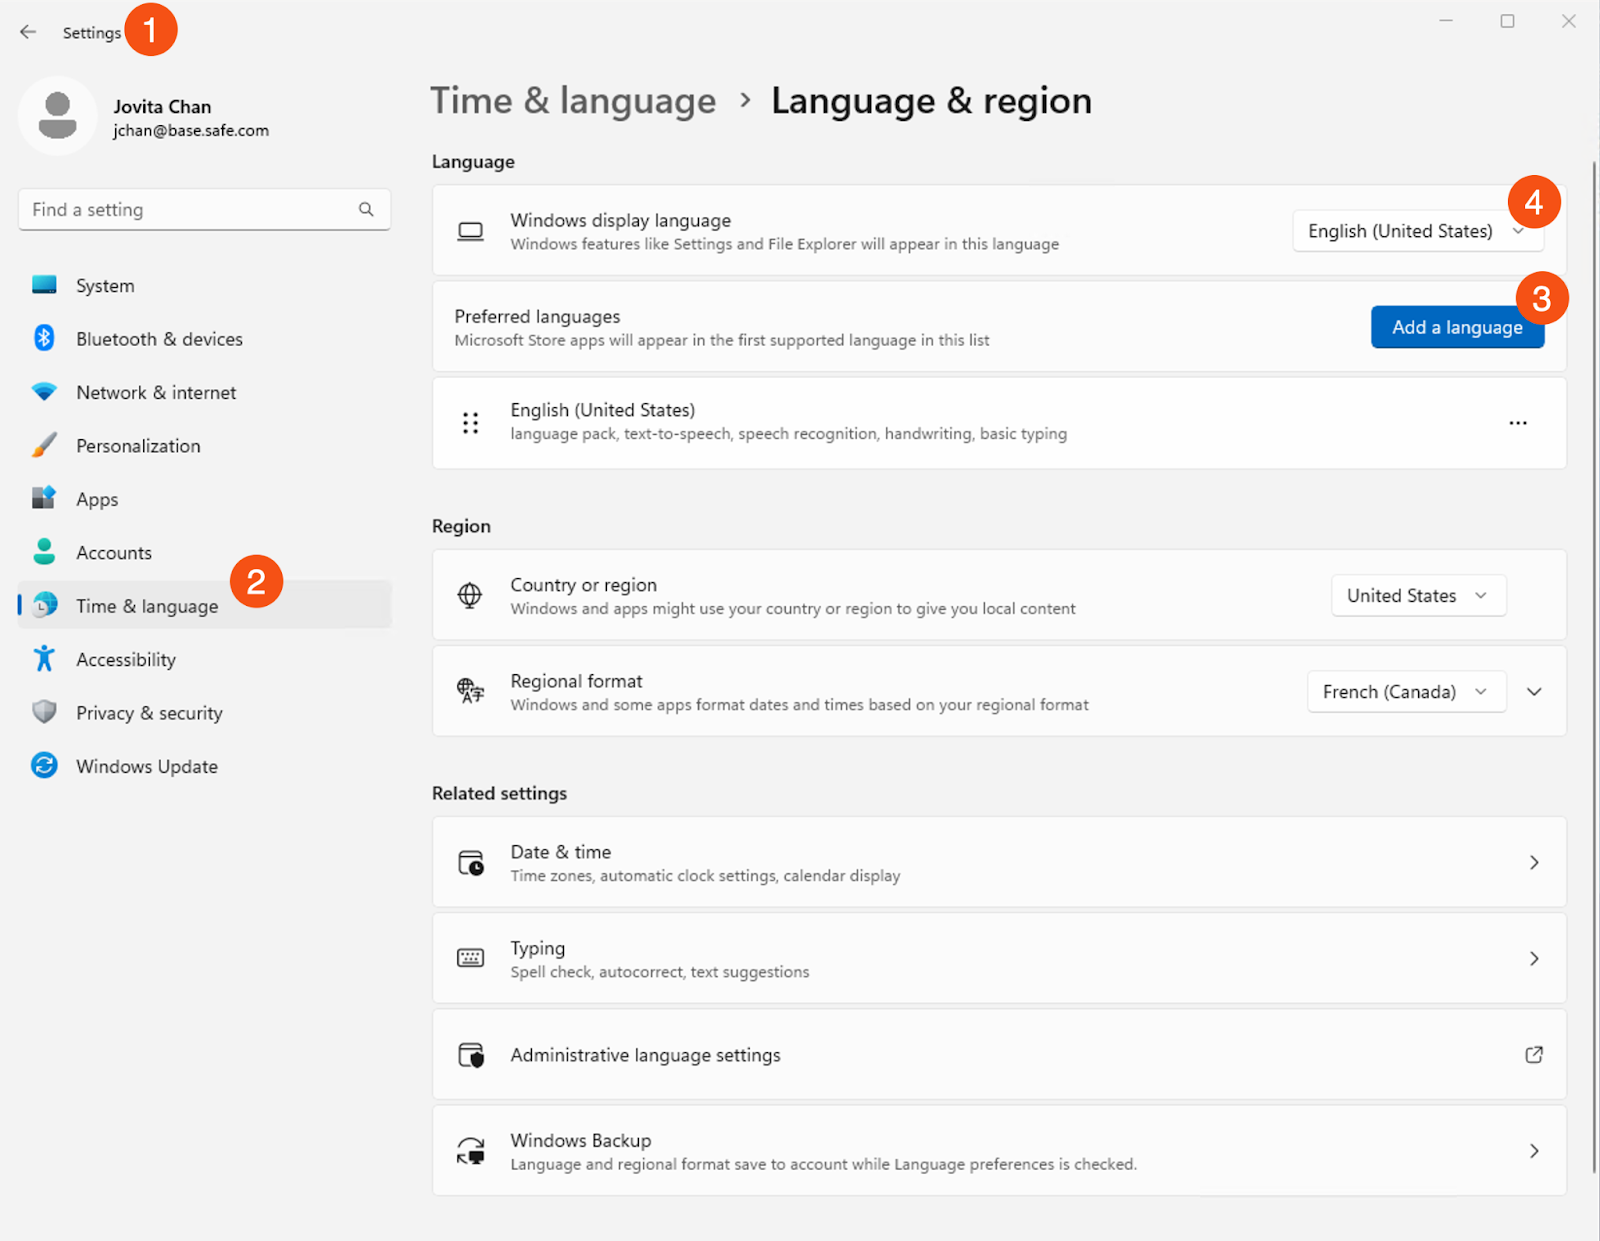This screenshot has height=1241, width=1600.
Task: Open the System settings category
Action: click(204, 285)
